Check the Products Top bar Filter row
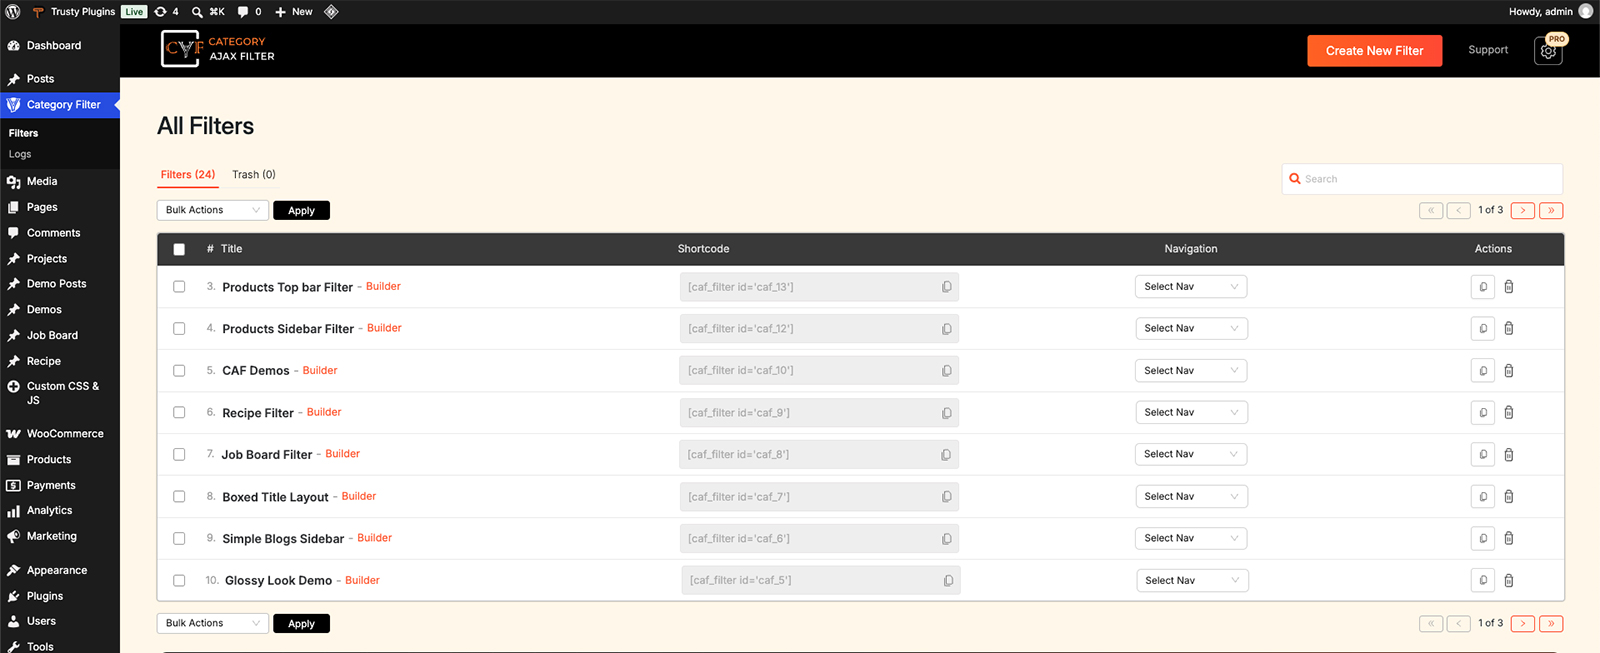 (x=179, y=287)
